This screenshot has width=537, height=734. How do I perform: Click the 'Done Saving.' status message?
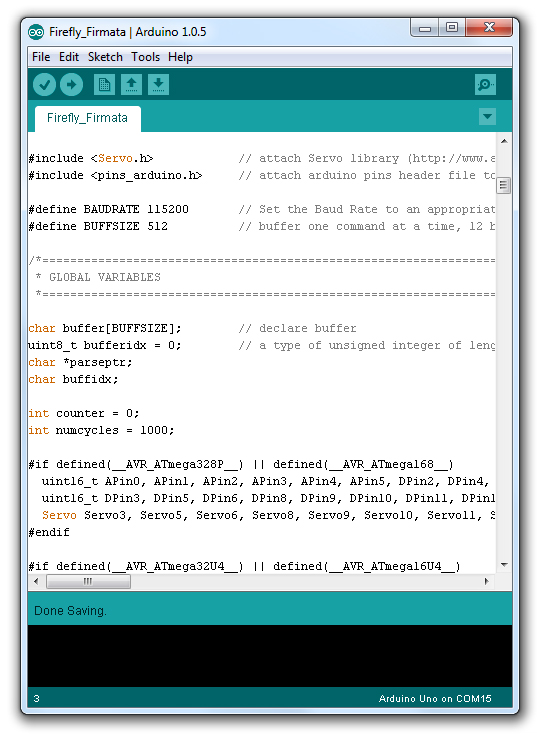click(70, 611)
